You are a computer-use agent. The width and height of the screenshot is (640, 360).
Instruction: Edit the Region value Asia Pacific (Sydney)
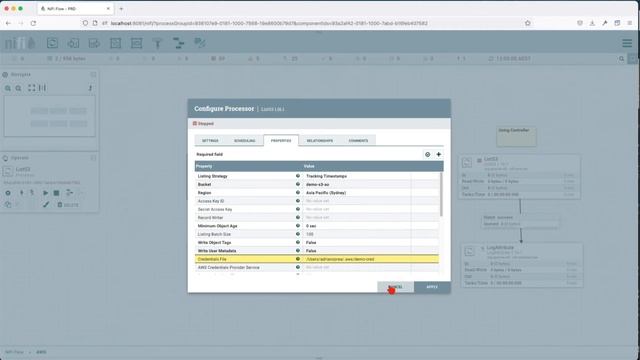pos(356,193)
